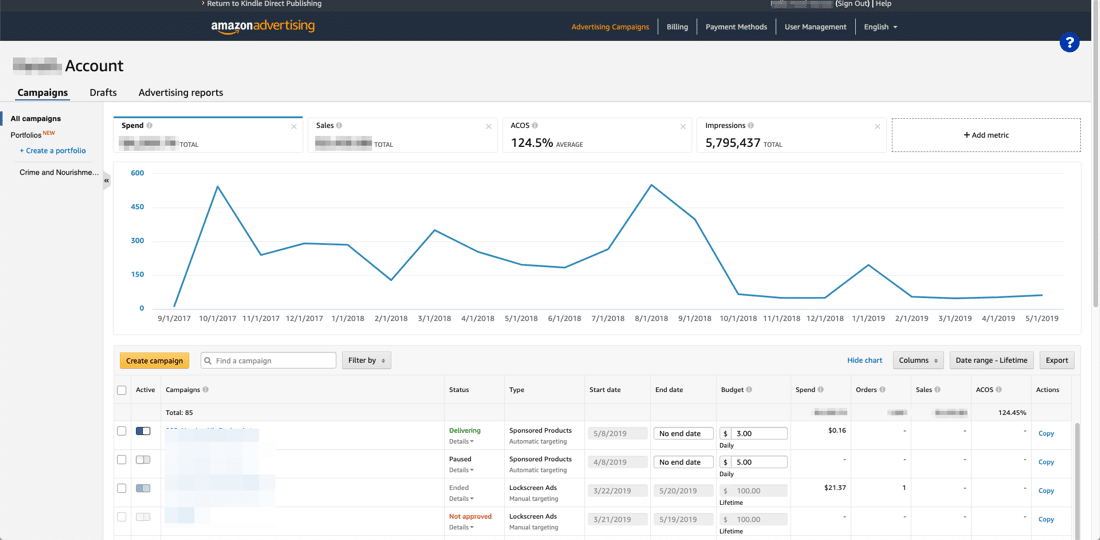Click the info icon beside ACOS metric
The width and height of the screenshot is (1100, 540).
click(535, 126)
